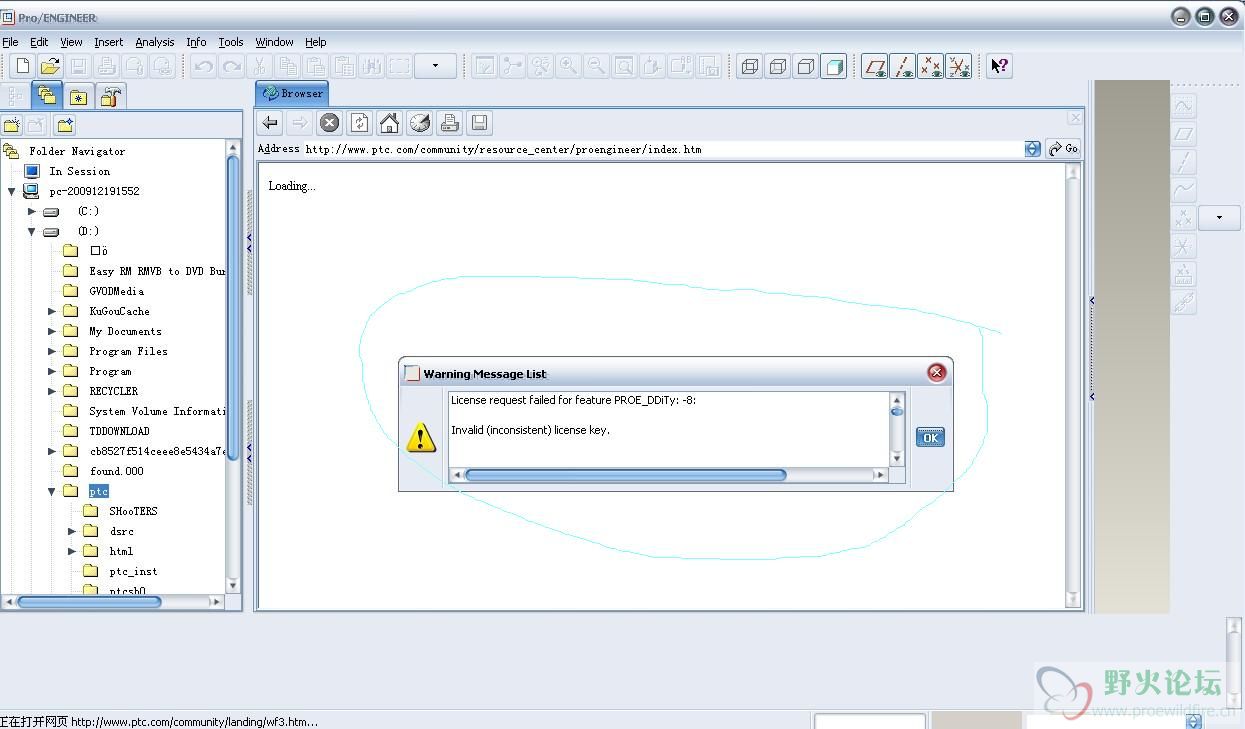Select the Browser tab
1245x729 pixels.
coord(292,93)
